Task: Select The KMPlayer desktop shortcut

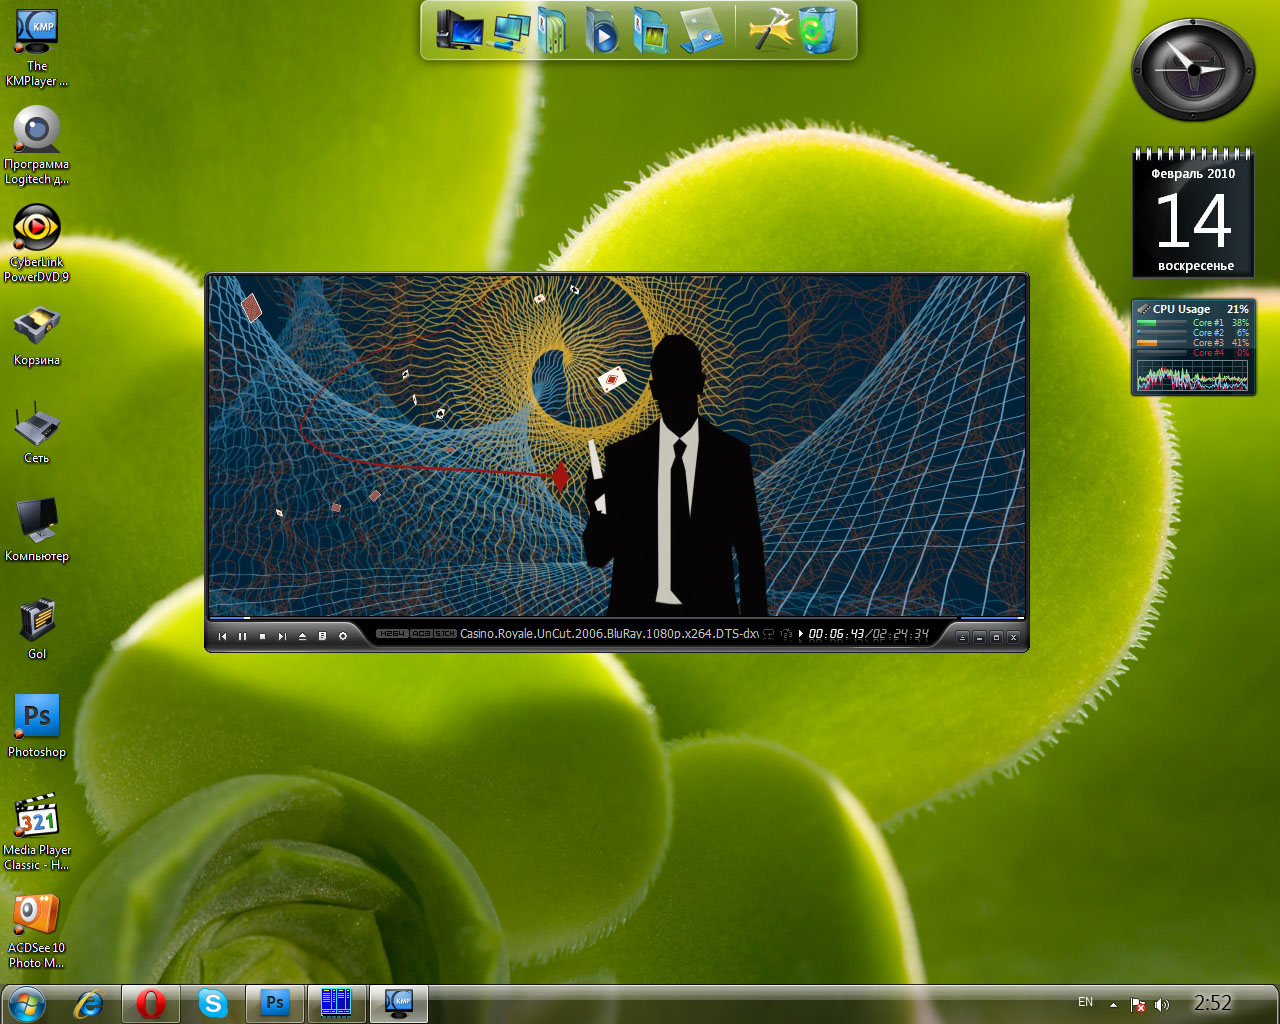Action: coord(37,48)
